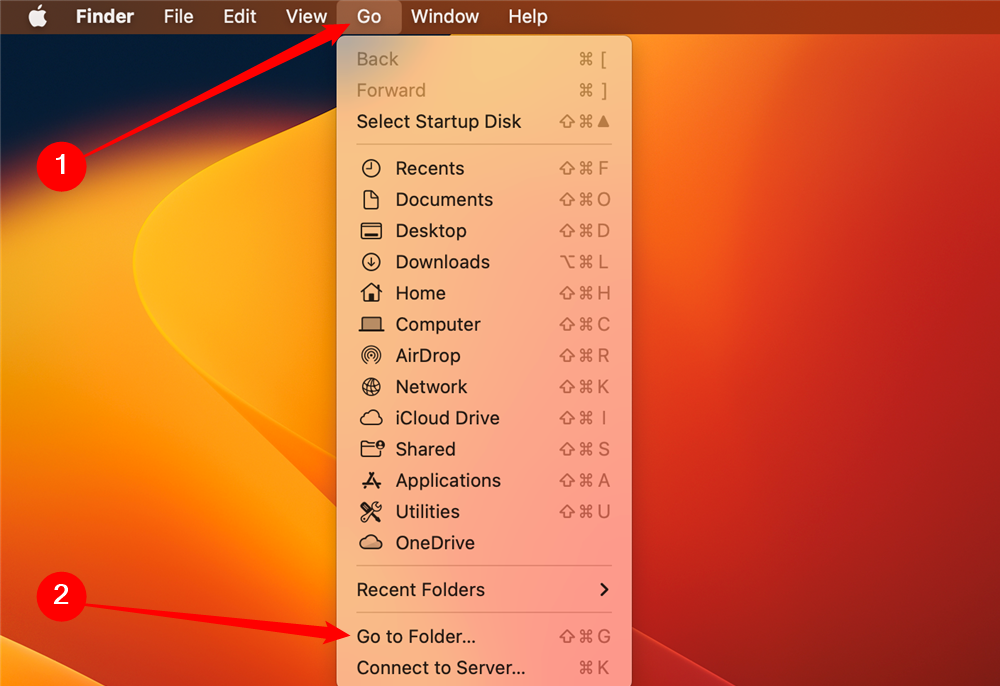
Task: Click the OneDrive label
Action: click(436, 543)
